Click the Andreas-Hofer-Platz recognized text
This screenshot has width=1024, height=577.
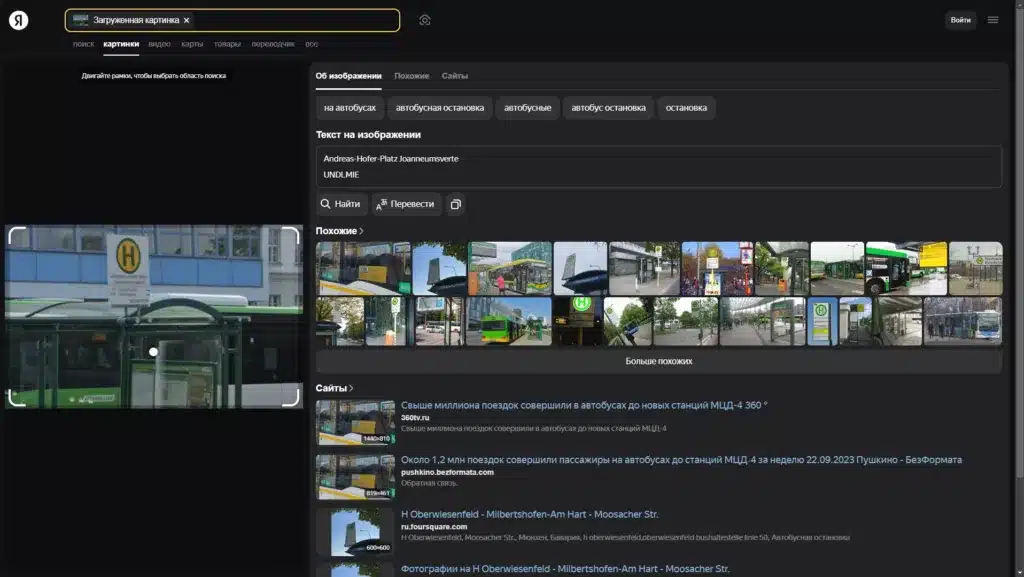pos(391,159)
